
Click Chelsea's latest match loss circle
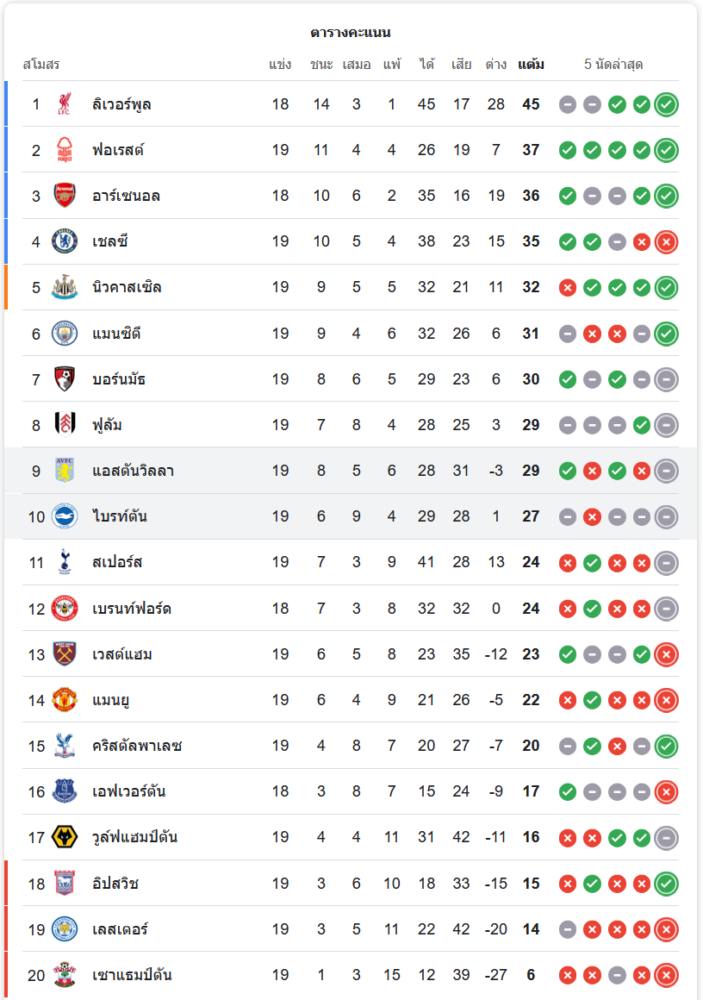coord(666,241)
